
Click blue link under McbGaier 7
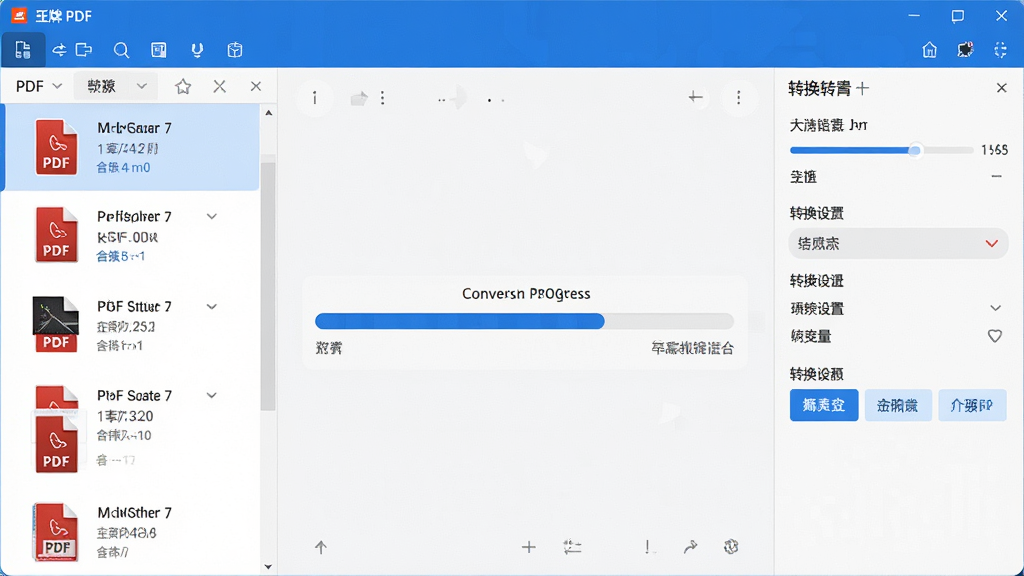coord(123,168)
